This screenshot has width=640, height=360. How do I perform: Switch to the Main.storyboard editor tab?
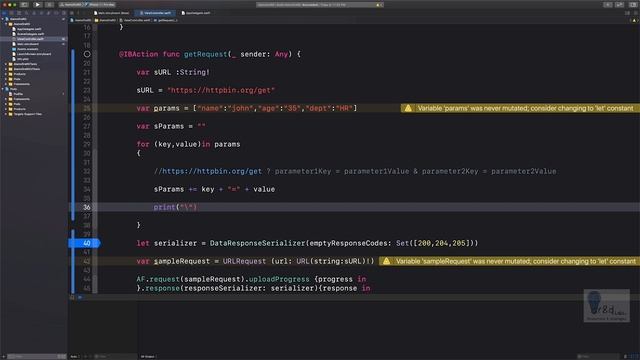point(111,13)
